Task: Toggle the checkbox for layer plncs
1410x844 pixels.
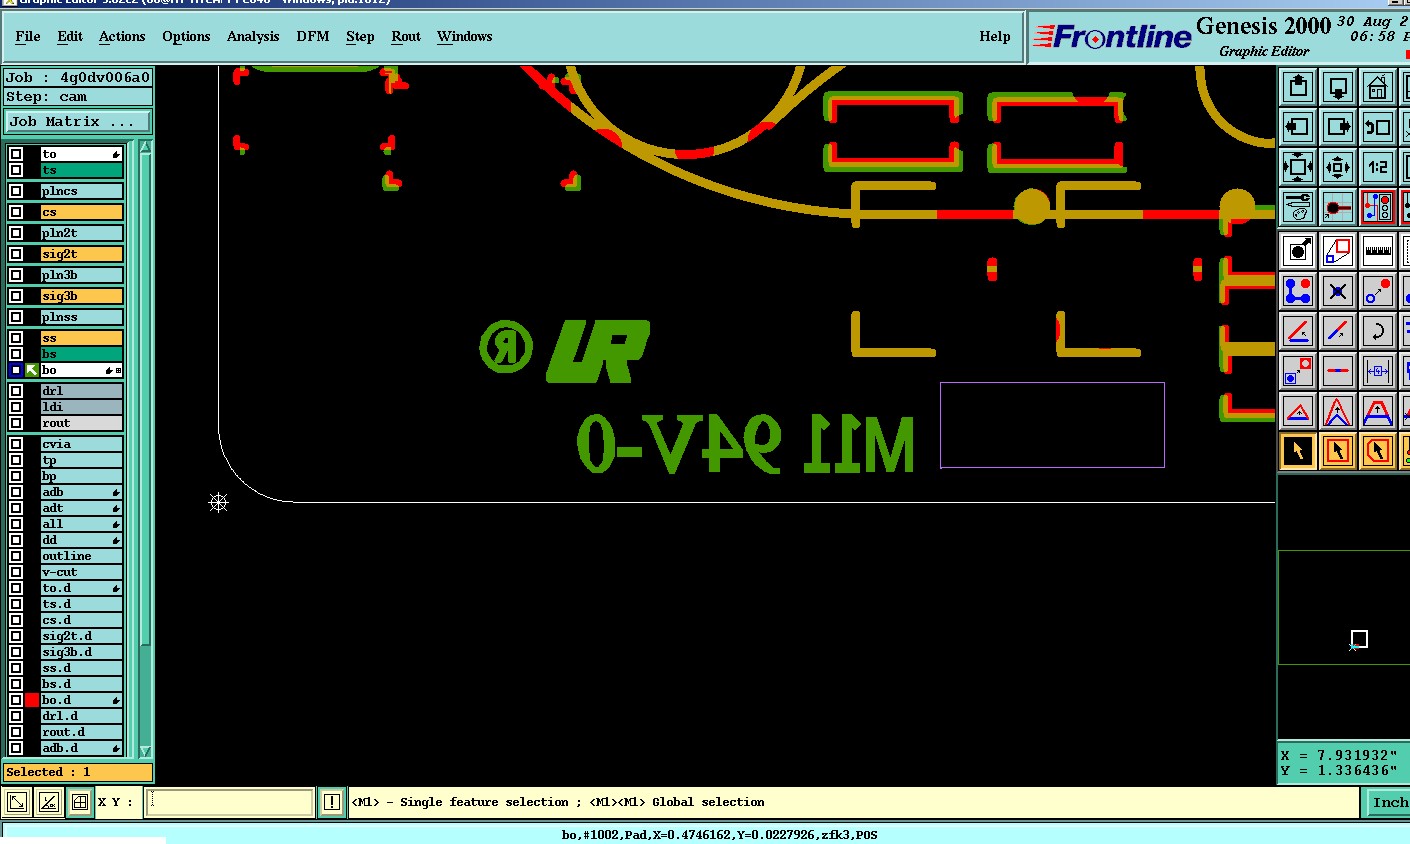Action: point(16,191)
